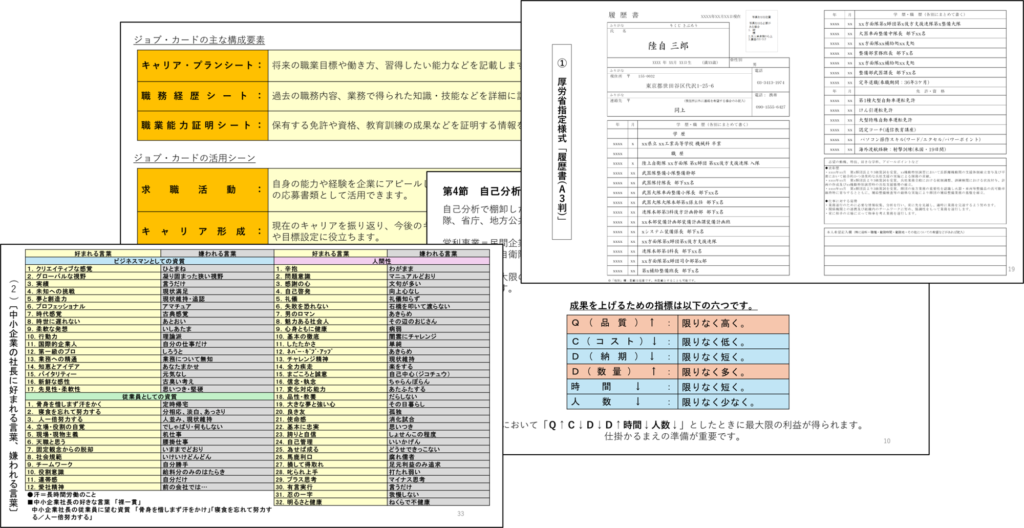Viewport: 1024px width, 528px height.
Task: Click the cell 自己中心(ジコチュウ)
Action: pos(438,374)
